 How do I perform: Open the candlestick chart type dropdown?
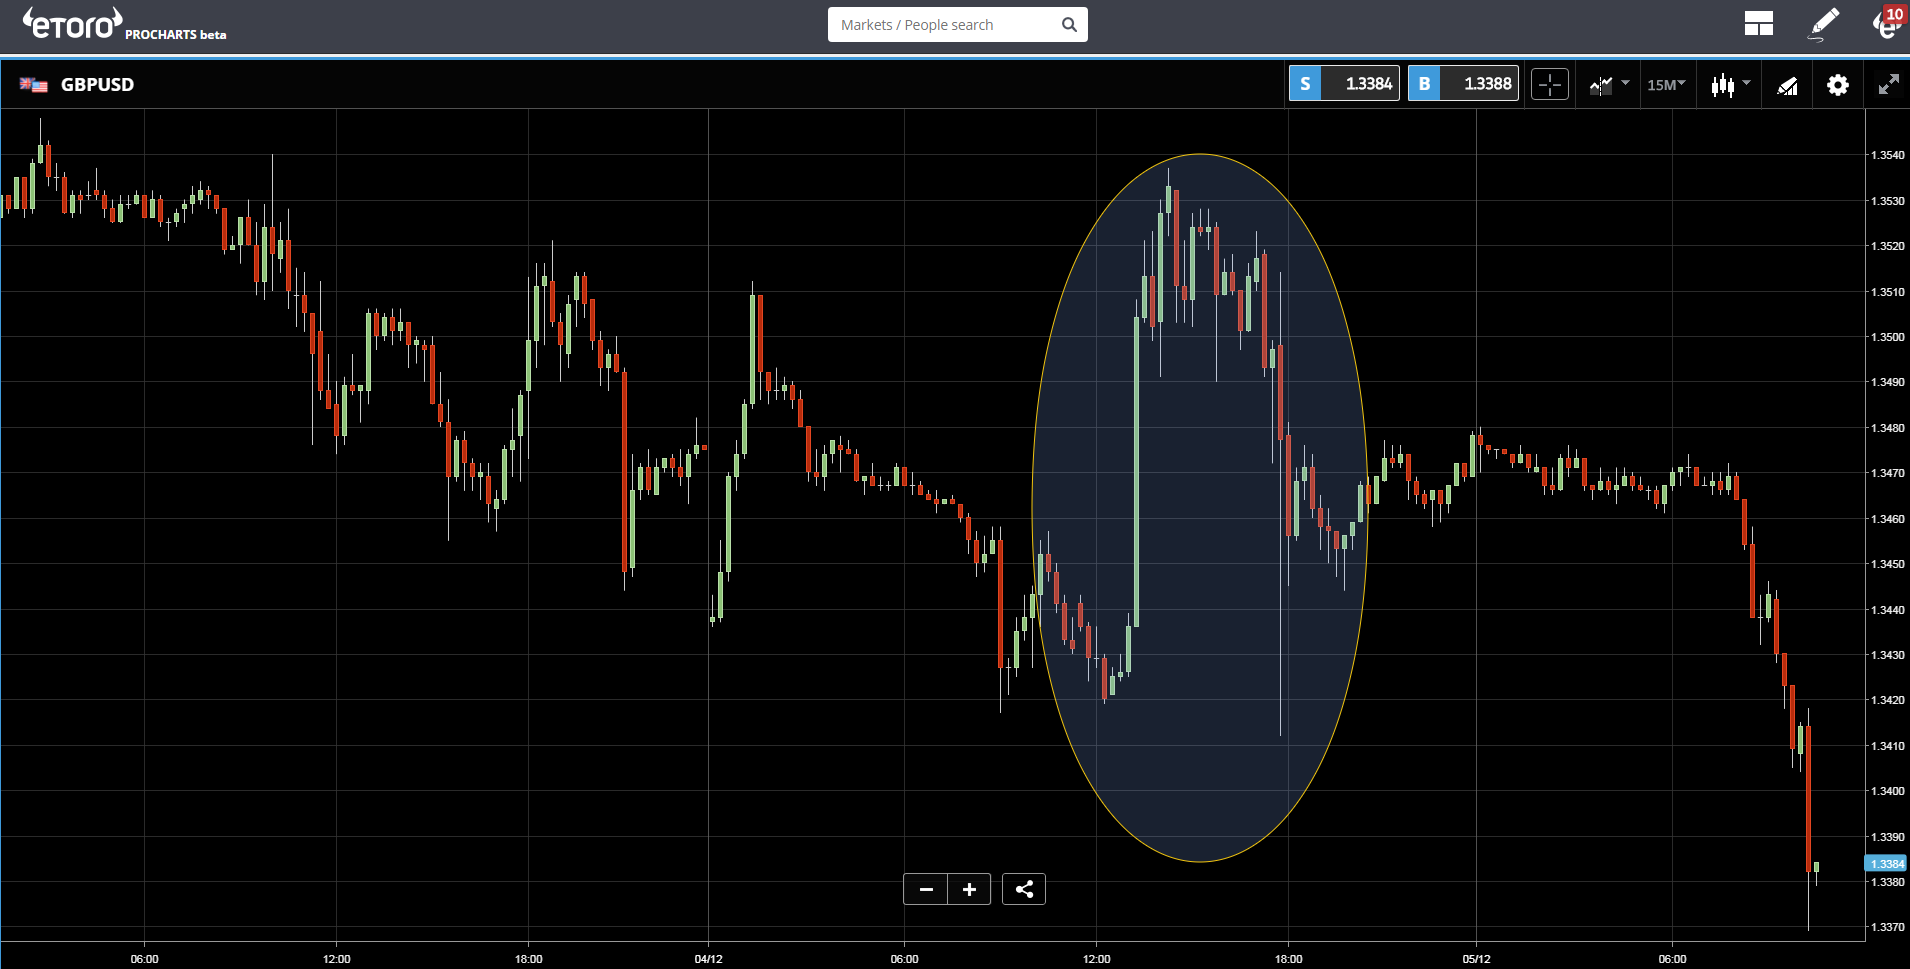(1730, 85)
